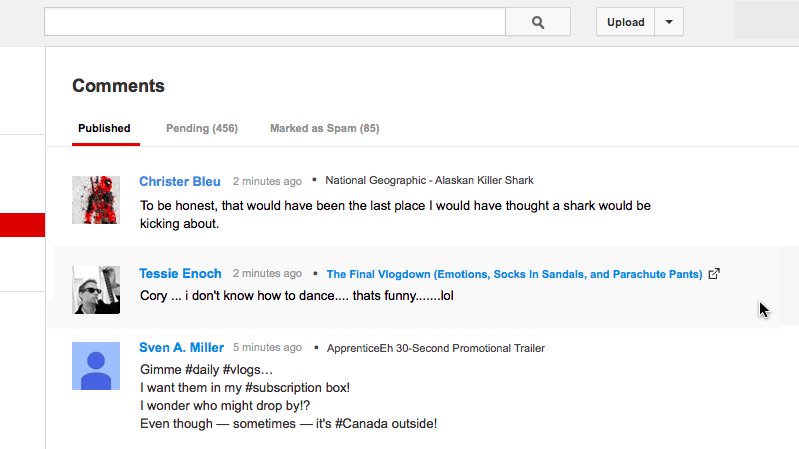Click the magnifying glass search button
This screenshot has height=449, width=799.
(537, 22)
